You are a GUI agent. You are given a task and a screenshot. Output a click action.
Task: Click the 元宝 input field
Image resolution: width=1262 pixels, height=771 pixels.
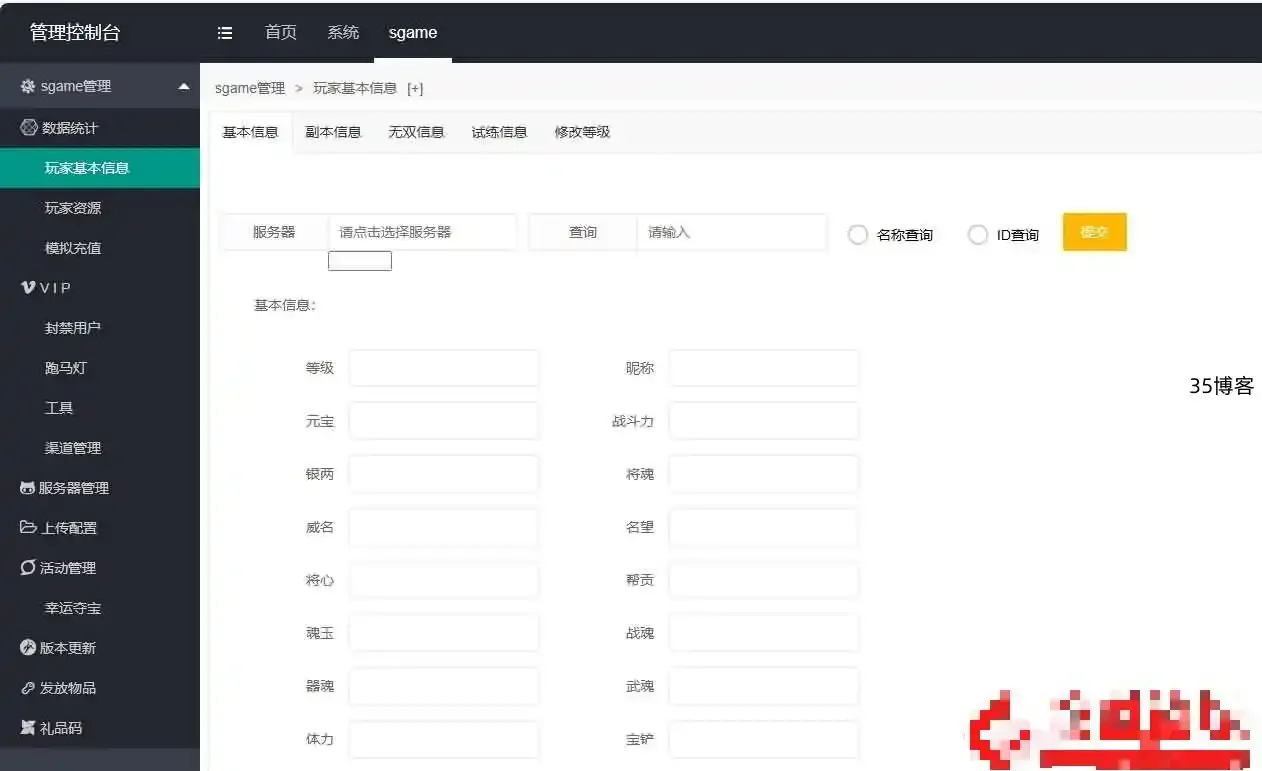pos(444,421)
